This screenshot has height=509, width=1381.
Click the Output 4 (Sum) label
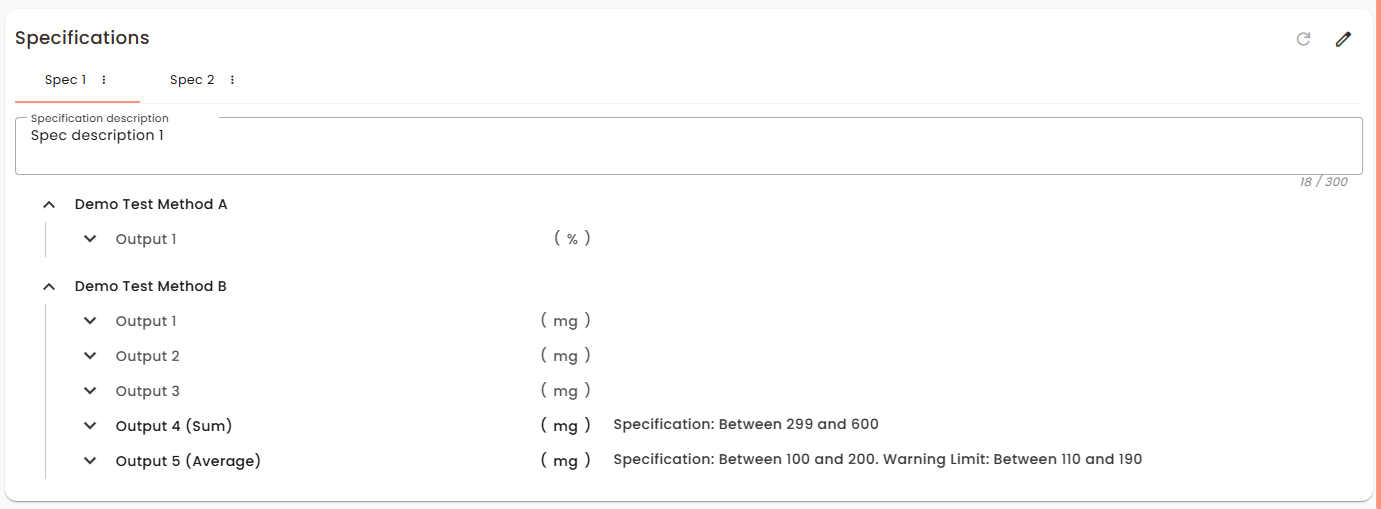[x=174, y=426]
